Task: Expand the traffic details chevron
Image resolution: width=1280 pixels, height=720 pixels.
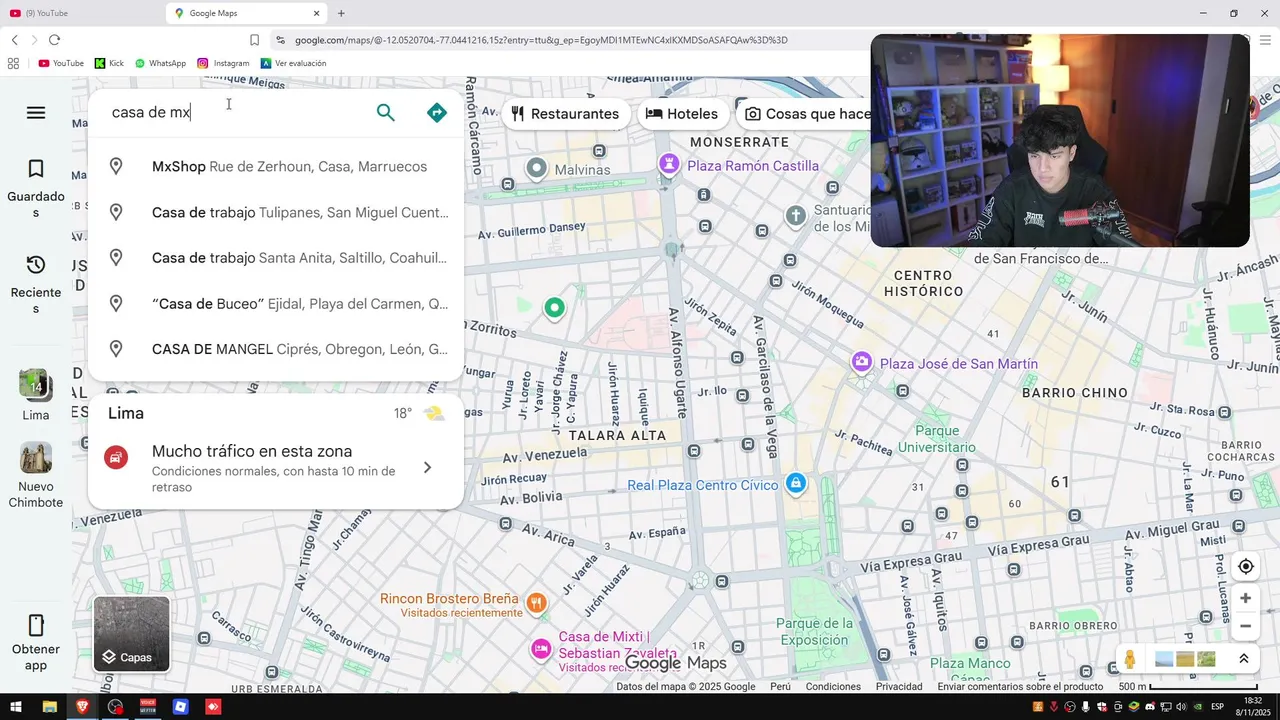Action: point(427,468)
